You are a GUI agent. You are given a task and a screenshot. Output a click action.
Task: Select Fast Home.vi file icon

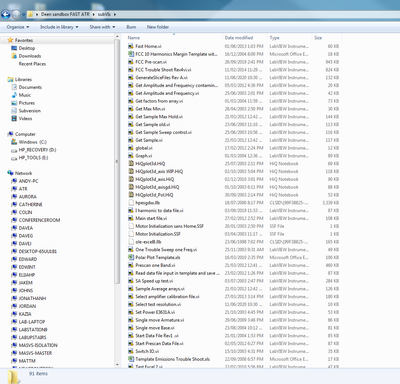click(x=131, y=46)
